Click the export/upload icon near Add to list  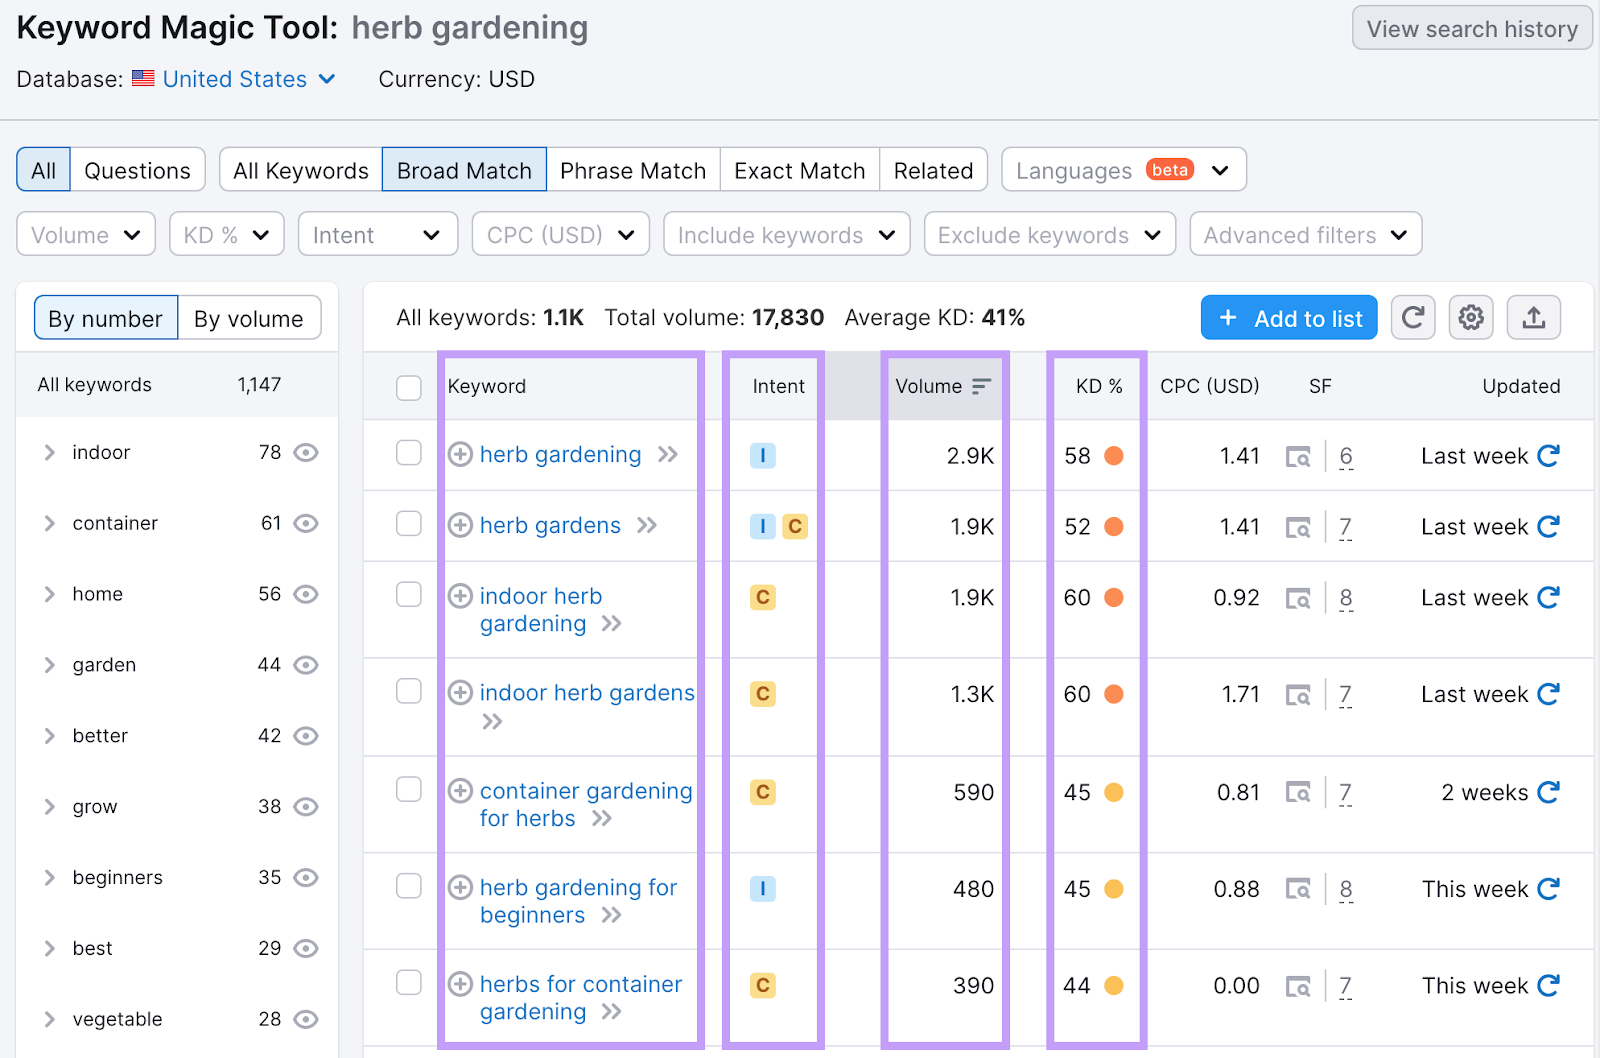[1533, 317]
